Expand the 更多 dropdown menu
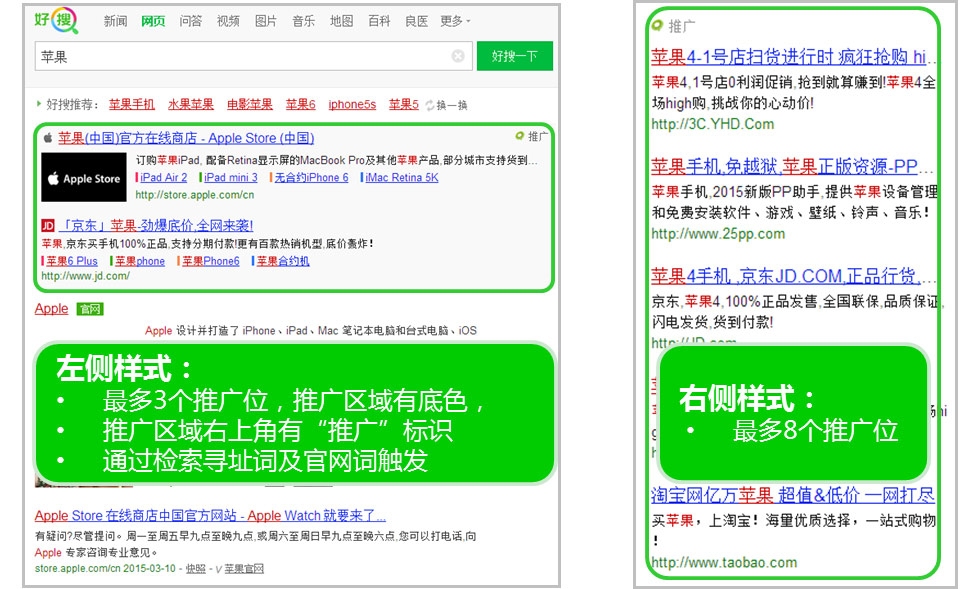Screen dimensions: 980x589 pos(455,21)
